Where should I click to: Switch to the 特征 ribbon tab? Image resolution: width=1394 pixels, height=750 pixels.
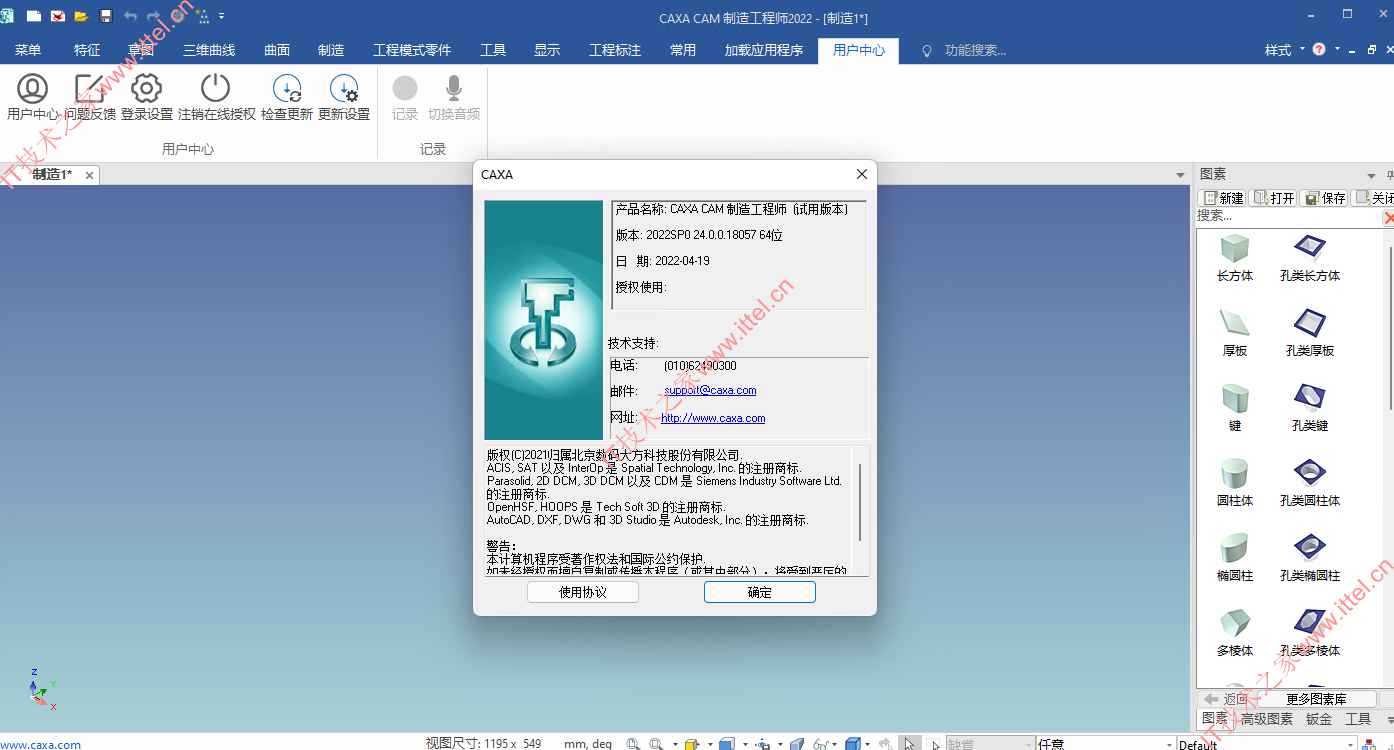(x=87, y=50)
